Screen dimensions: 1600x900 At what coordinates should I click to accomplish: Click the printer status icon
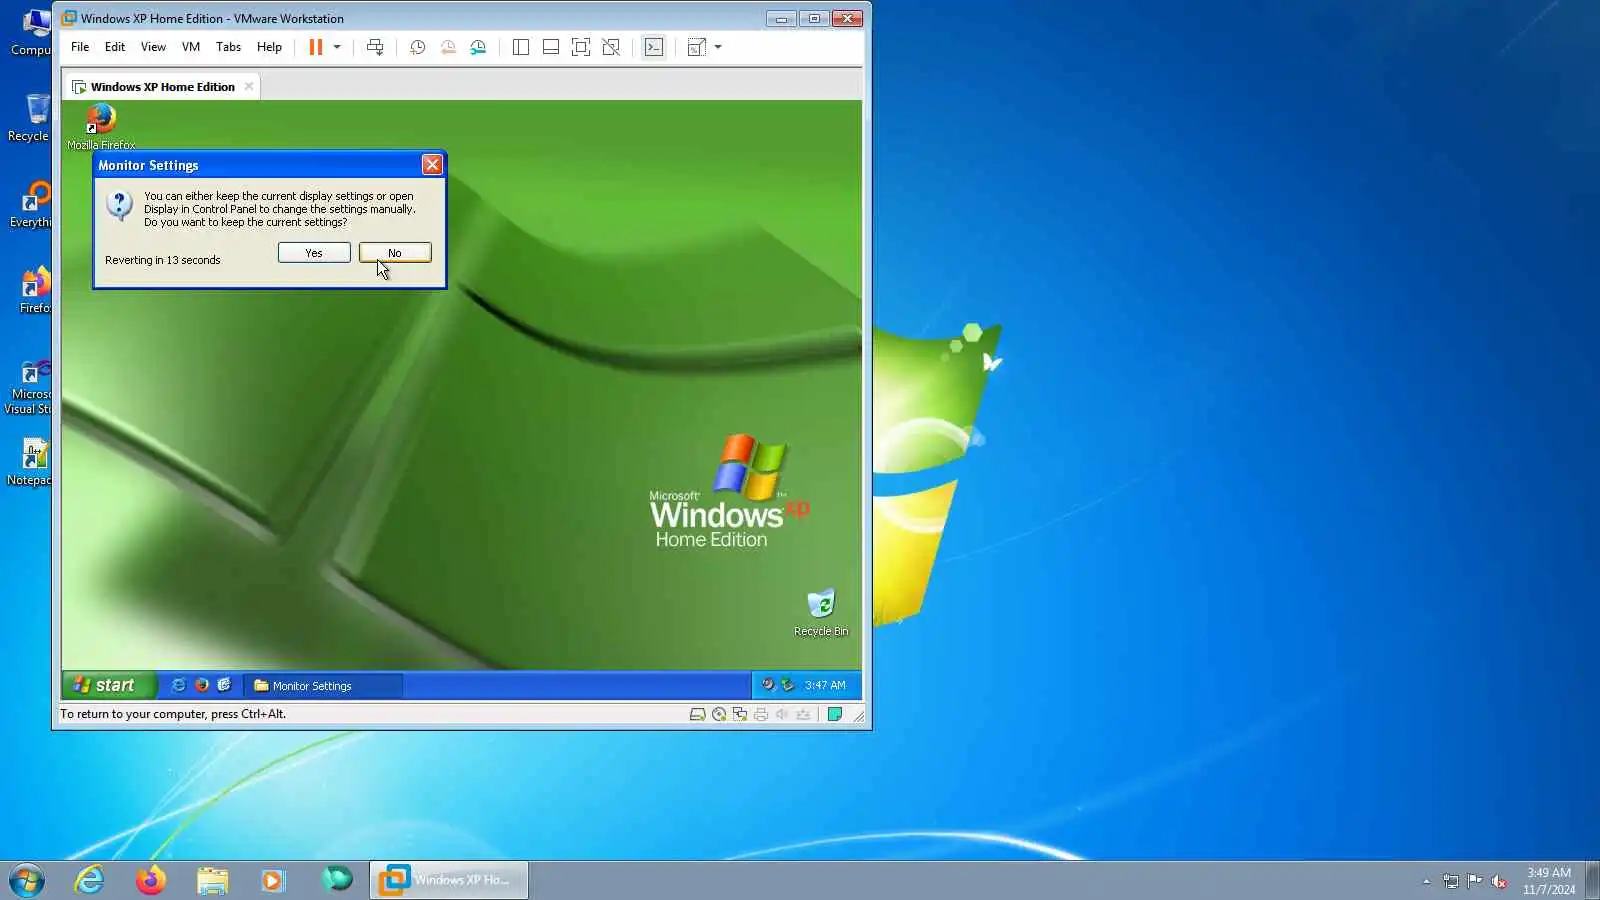pos(761,714)
